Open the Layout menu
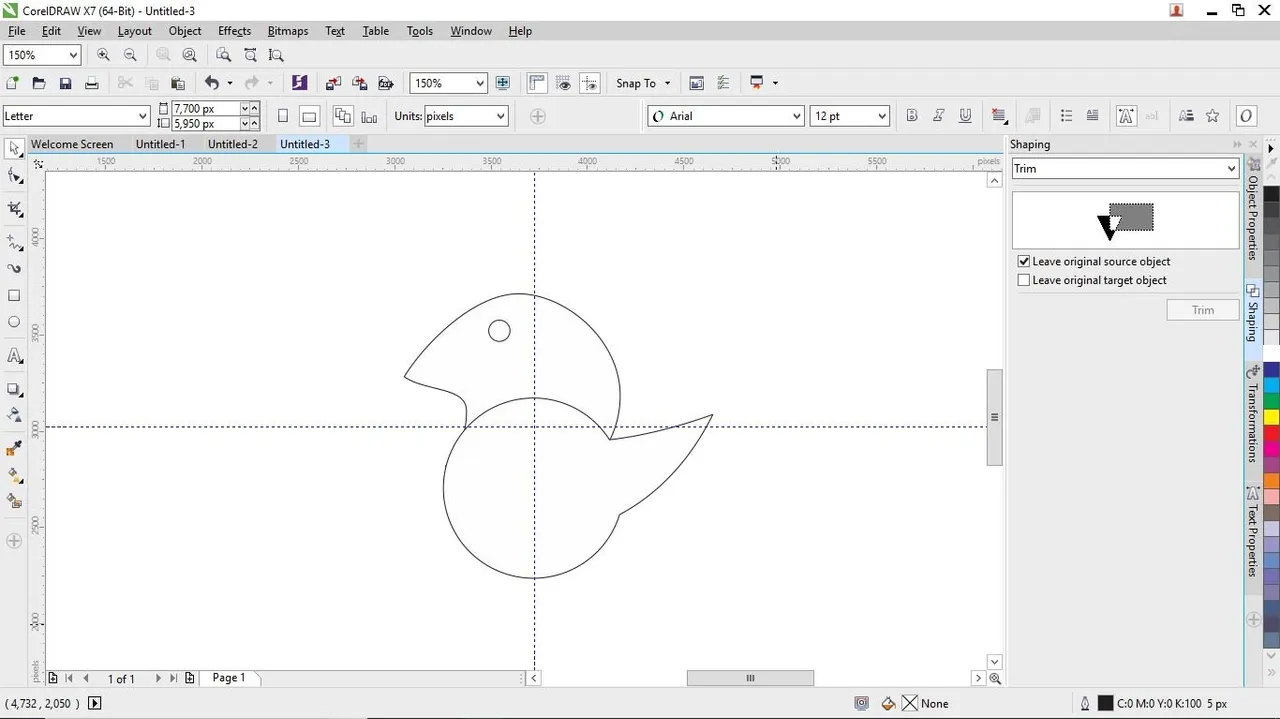This screenshot has width=1280, height=719. click(x=134, y=31)
